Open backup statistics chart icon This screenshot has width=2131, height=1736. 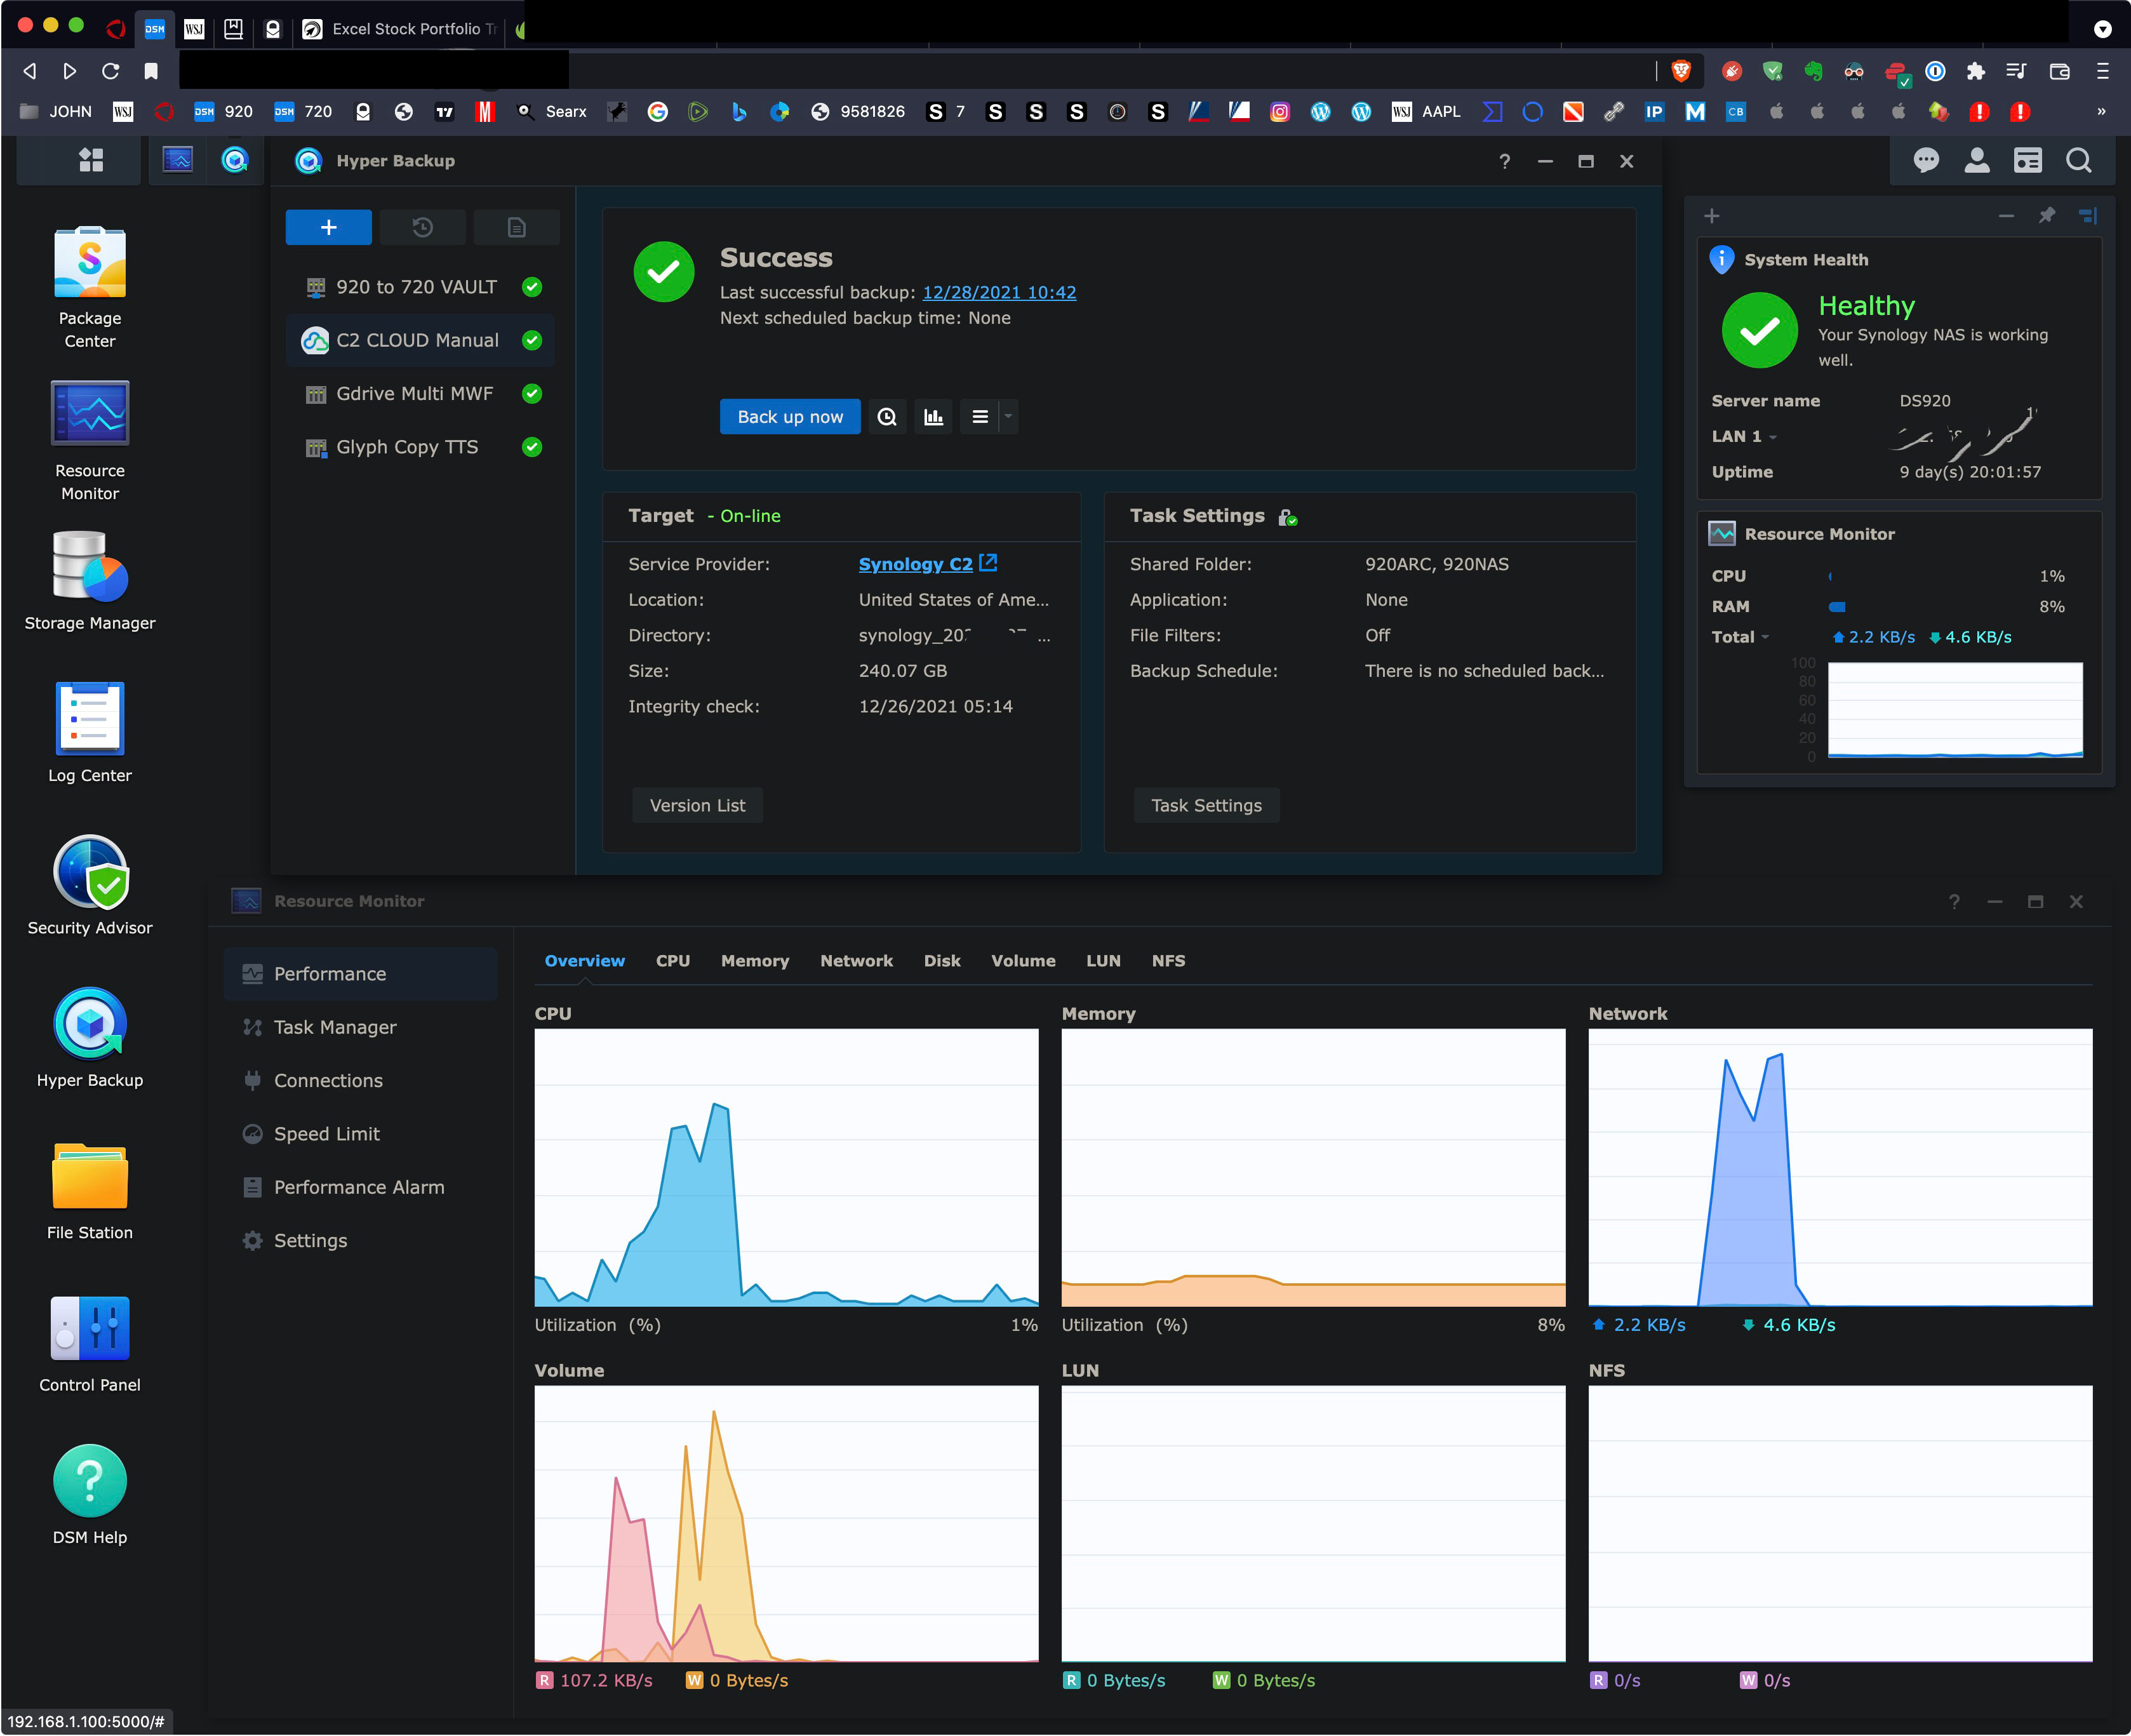(x=933, y=417)
